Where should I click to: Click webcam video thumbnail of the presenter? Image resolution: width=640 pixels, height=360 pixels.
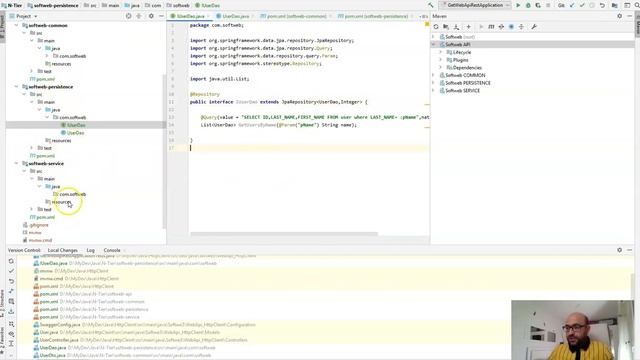coord(572,330)
